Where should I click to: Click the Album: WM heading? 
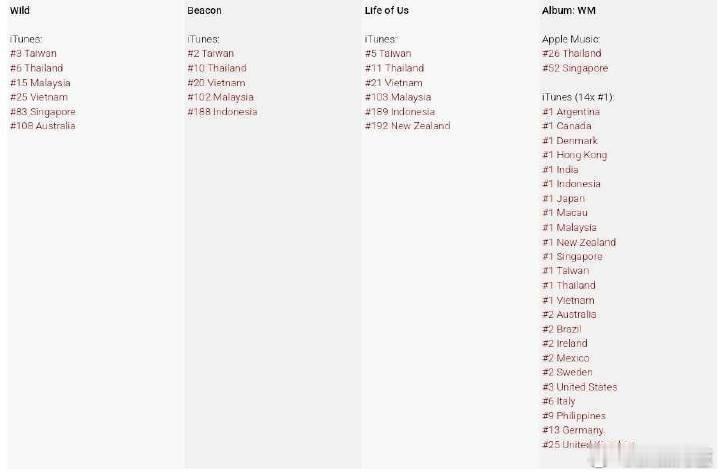[568, 11]
